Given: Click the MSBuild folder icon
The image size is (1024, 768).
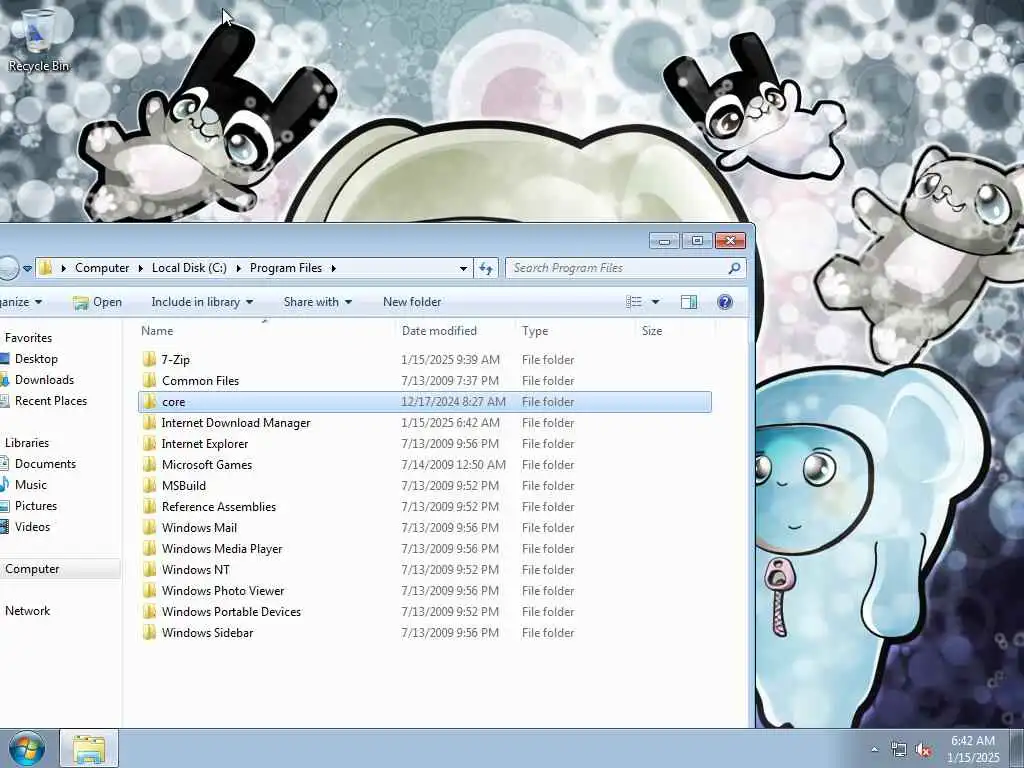Looking at the screenshot, I should point(150,485).
